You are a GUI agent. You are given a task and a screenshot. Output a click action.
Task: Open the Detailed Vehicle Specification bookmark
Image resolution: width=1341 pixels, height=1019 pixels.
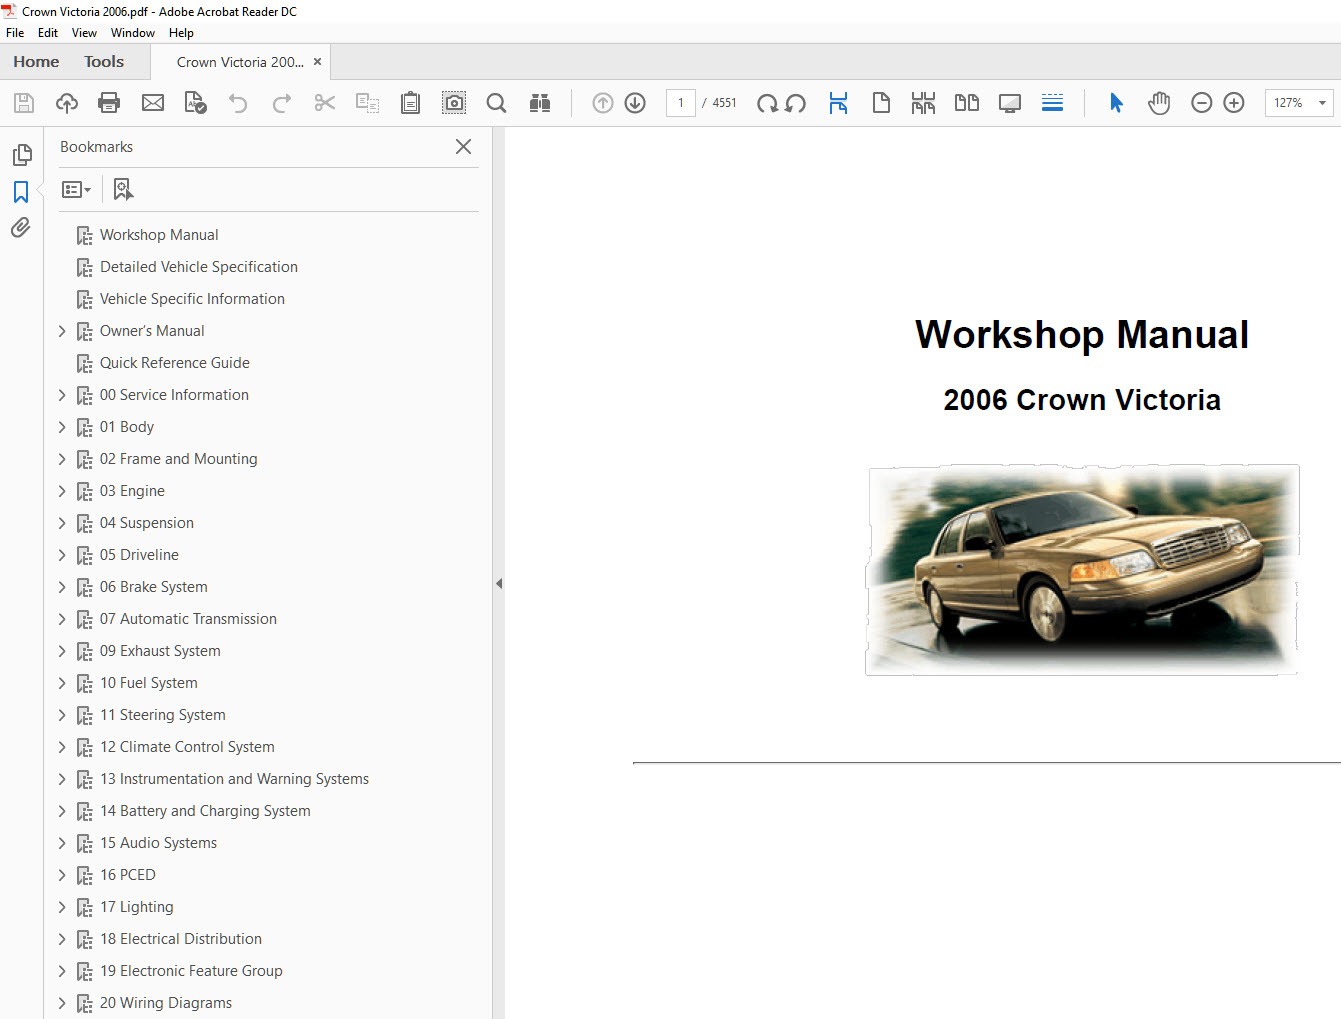(x=198, y=267)
